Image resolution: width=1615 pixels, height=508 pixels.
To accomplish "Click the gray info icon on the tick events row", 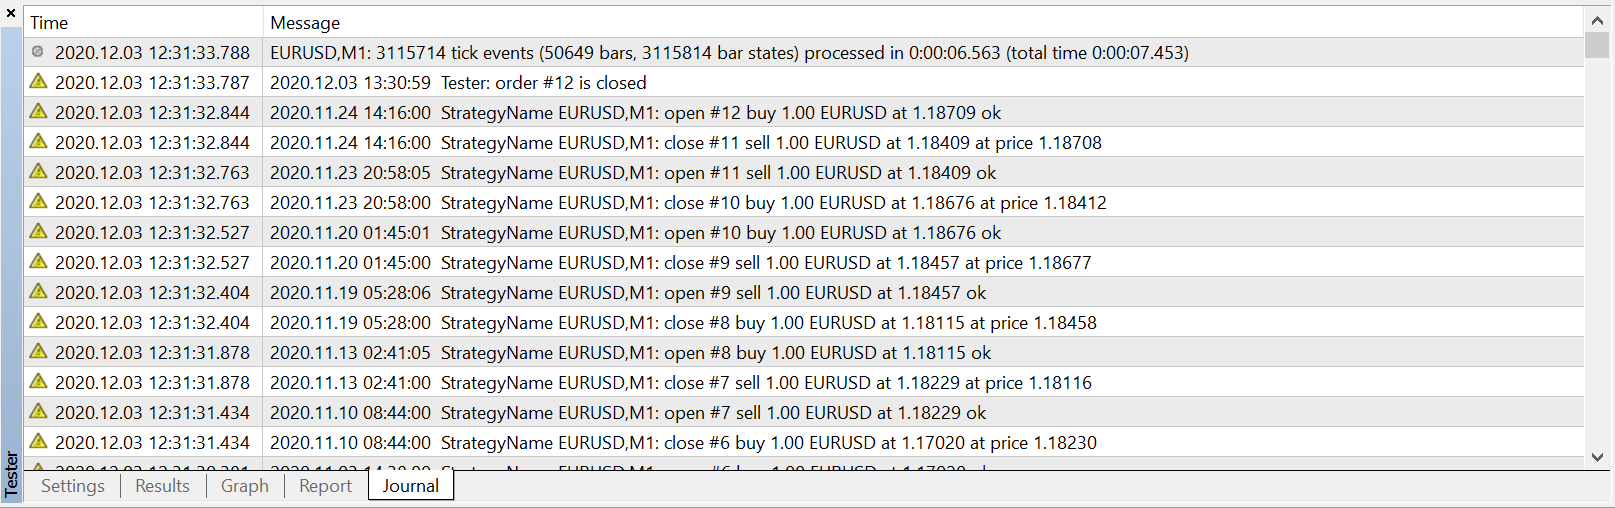I will point(38,52).
